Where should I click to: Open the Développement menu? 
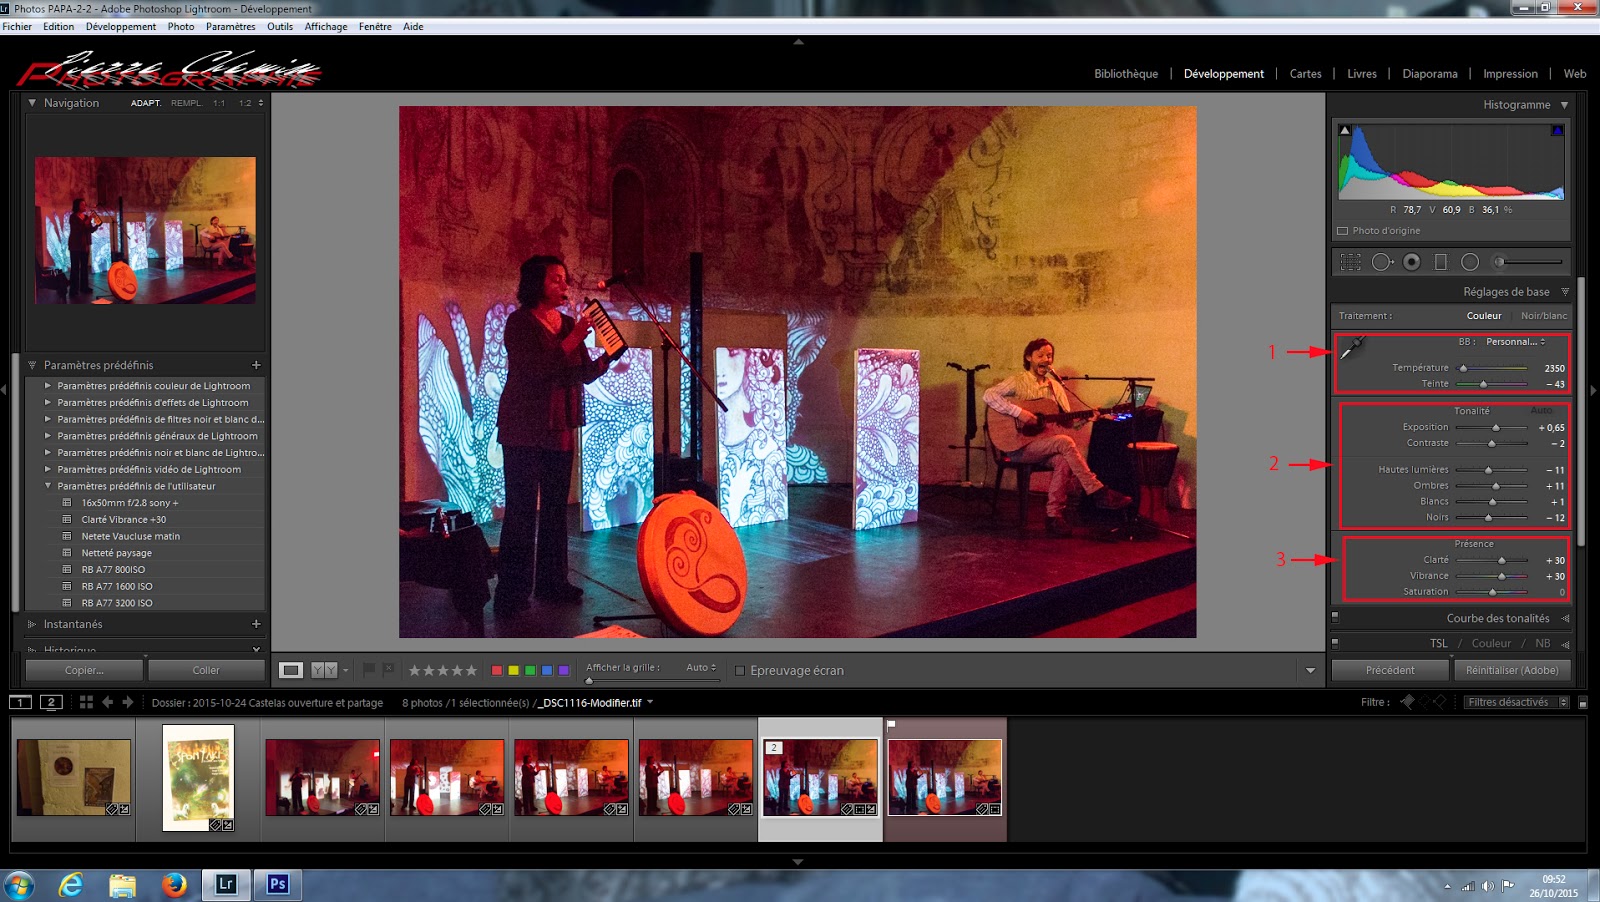pyautogui.click(x=121, y=27)
